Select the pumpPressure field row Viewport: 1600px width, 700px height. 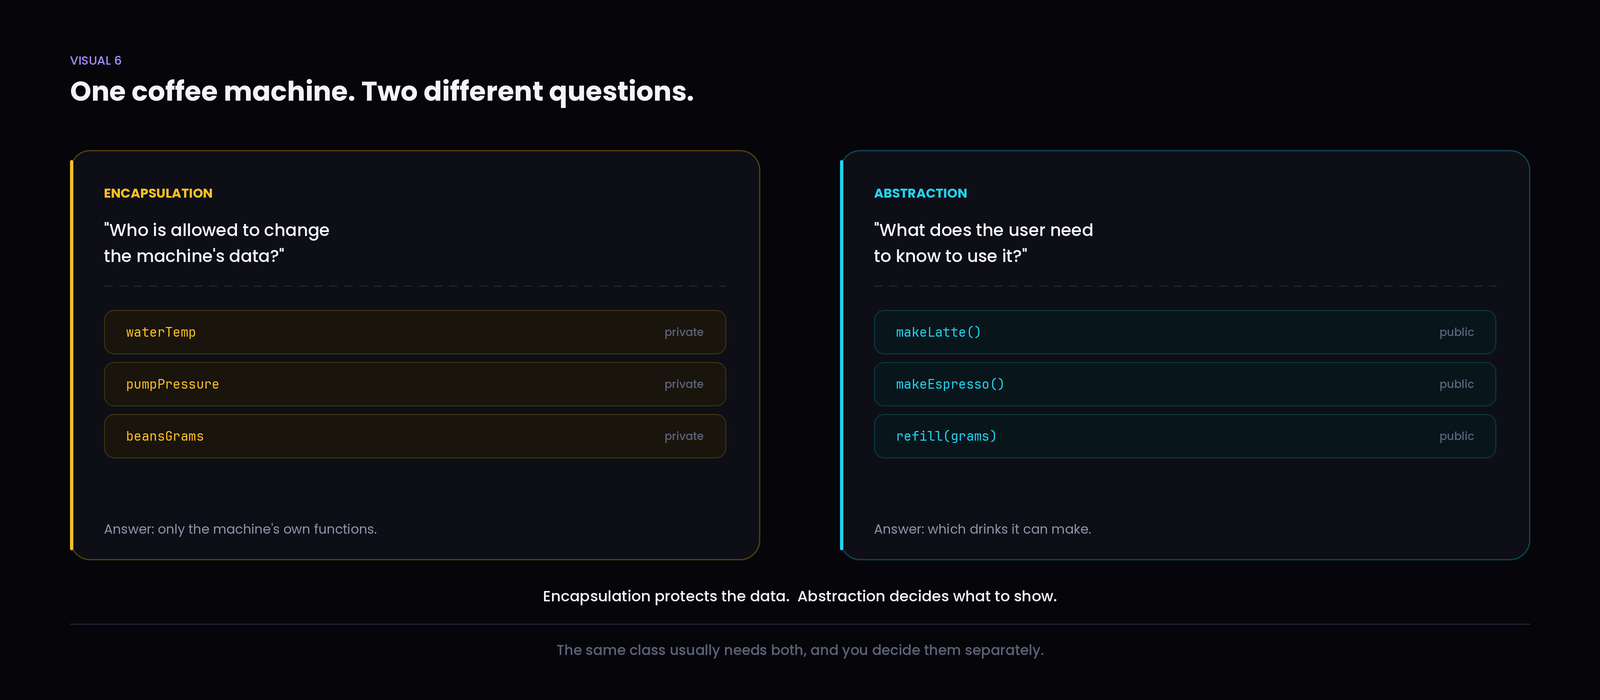pyautogui.click(x=415, y=384)
